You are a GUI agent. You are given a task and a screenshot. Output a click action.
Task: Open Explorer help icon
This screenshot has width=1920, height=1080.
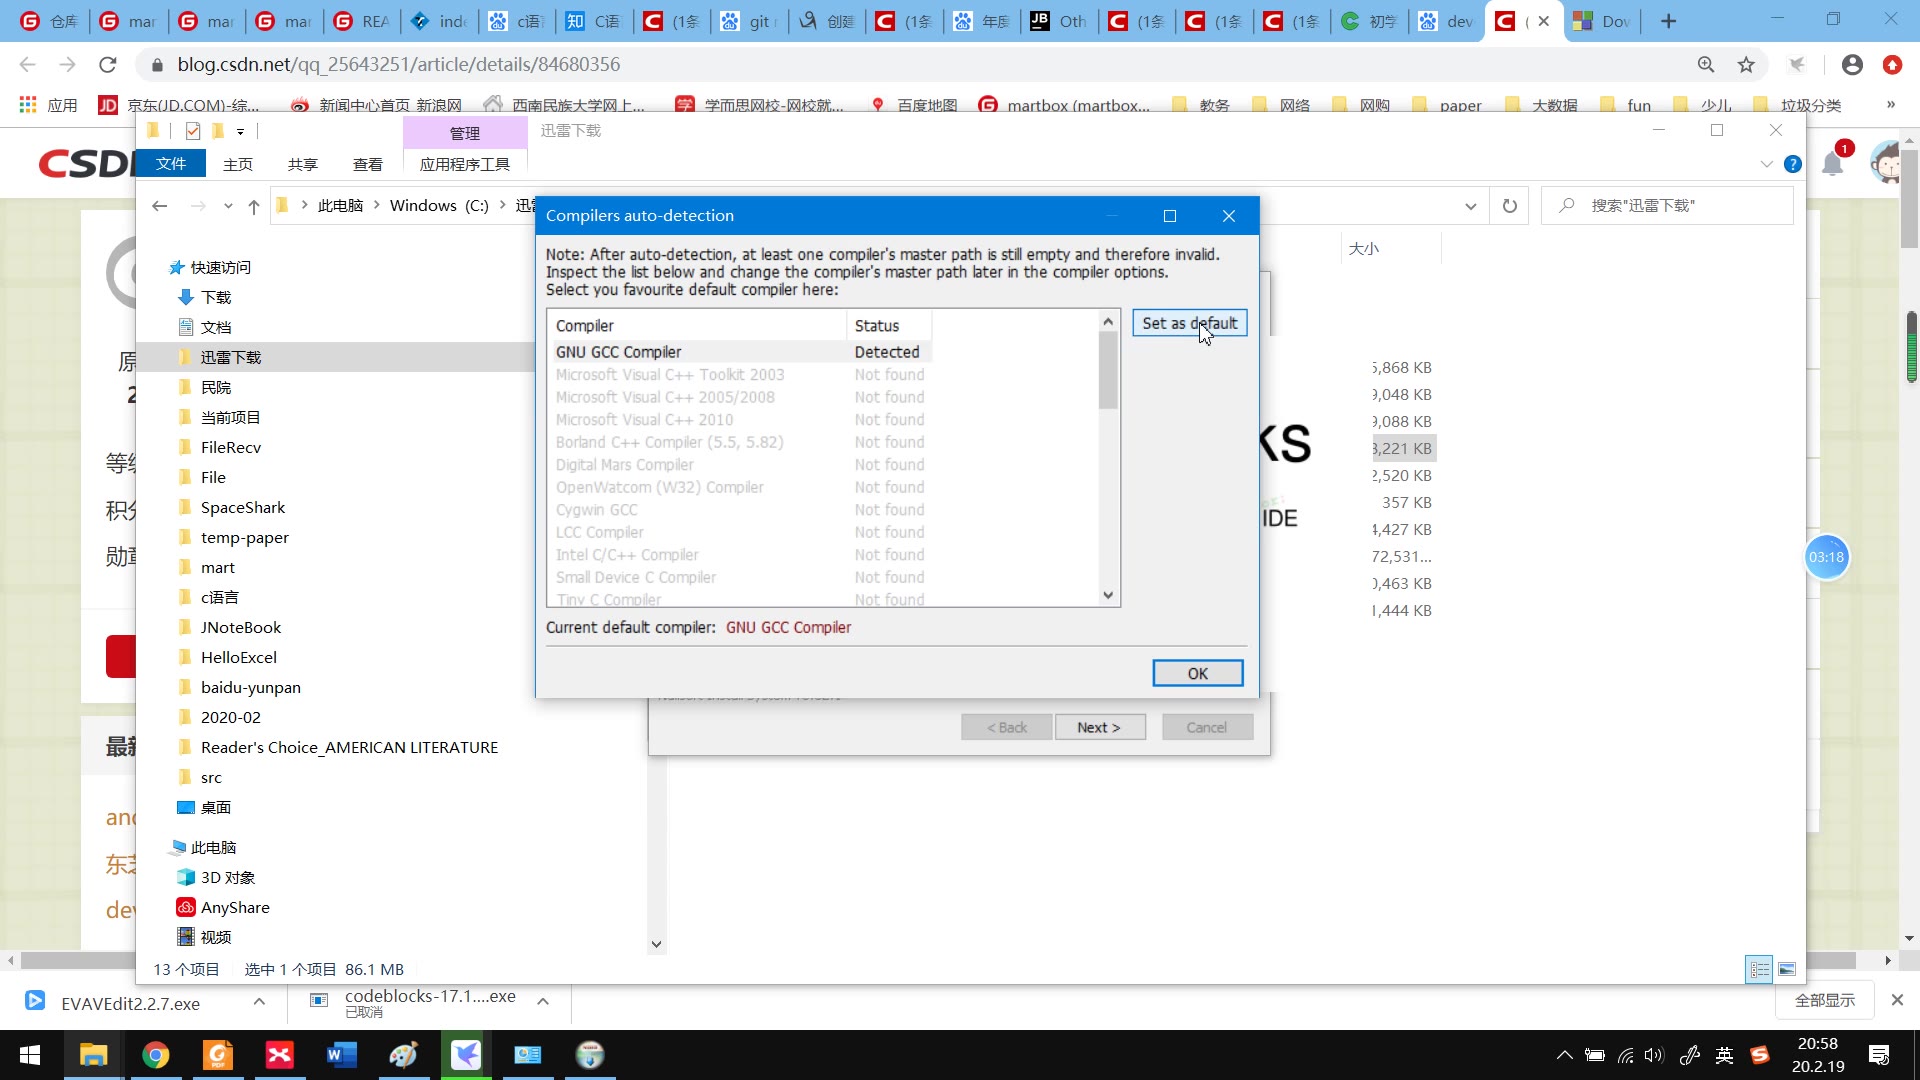point(1793,164)
